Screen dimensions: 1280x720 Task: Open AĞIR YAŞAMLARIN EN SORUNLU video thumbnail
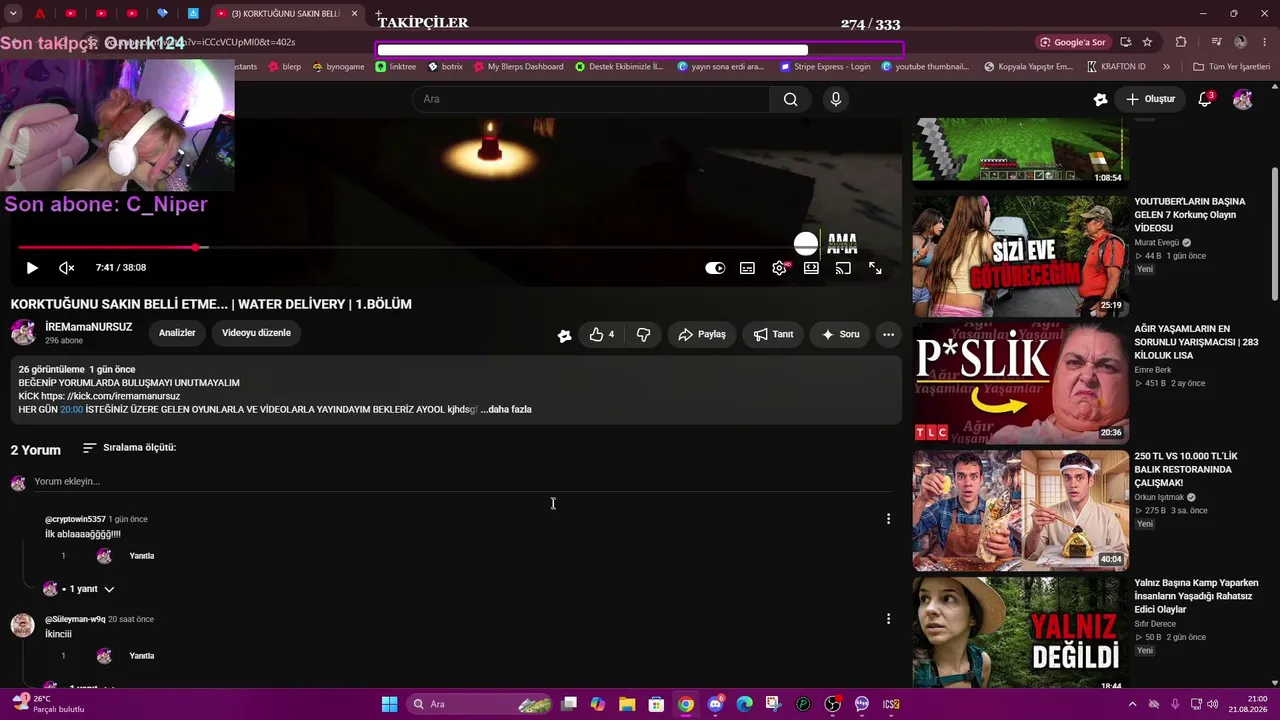coord(1020,383)
